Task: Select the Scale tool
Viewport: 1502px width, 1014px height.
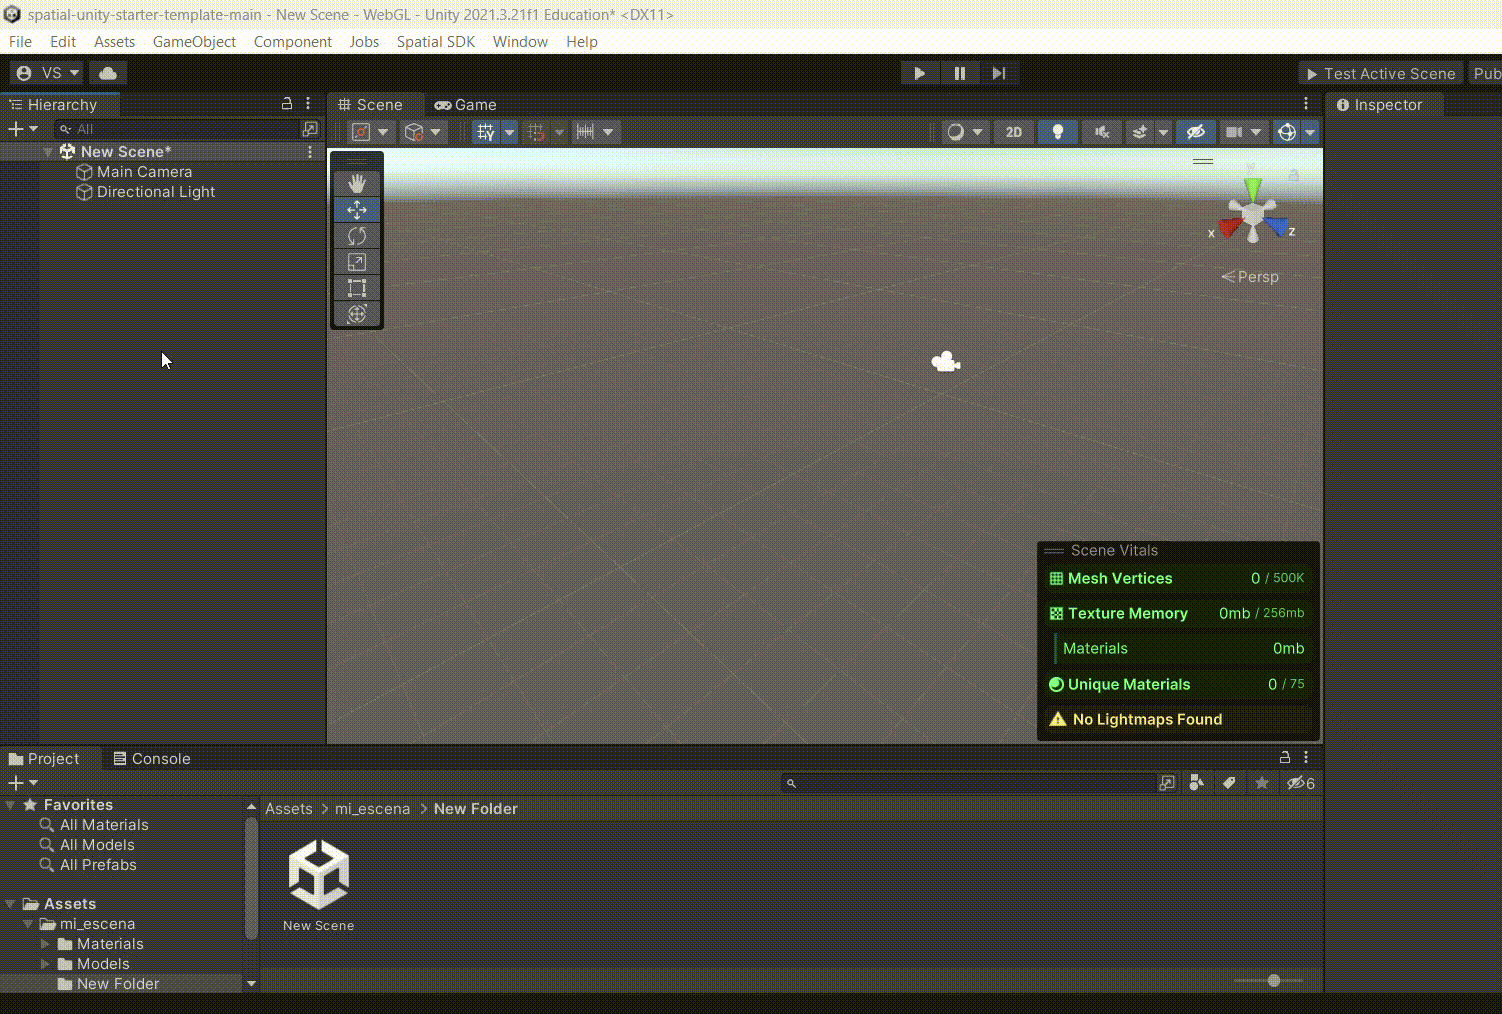Action: click(x=357, y=262)
